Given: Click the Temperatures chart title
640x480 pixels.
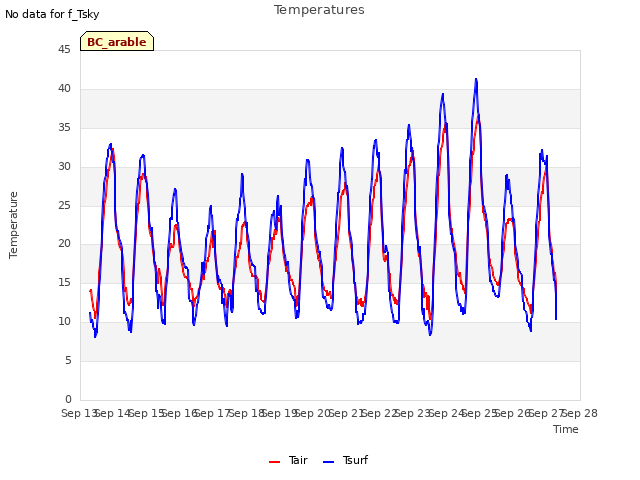Looking at the screenshot, I should click(319, 10).
